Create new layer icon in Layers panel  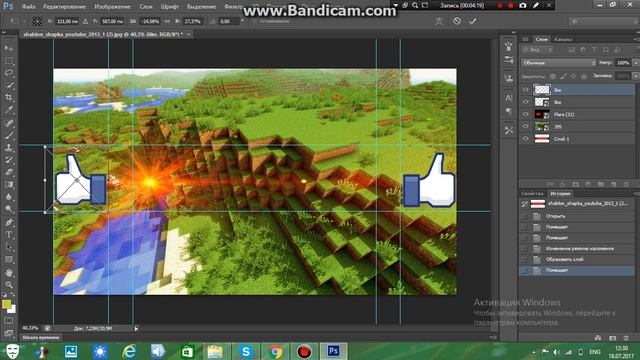coord(613,184)
